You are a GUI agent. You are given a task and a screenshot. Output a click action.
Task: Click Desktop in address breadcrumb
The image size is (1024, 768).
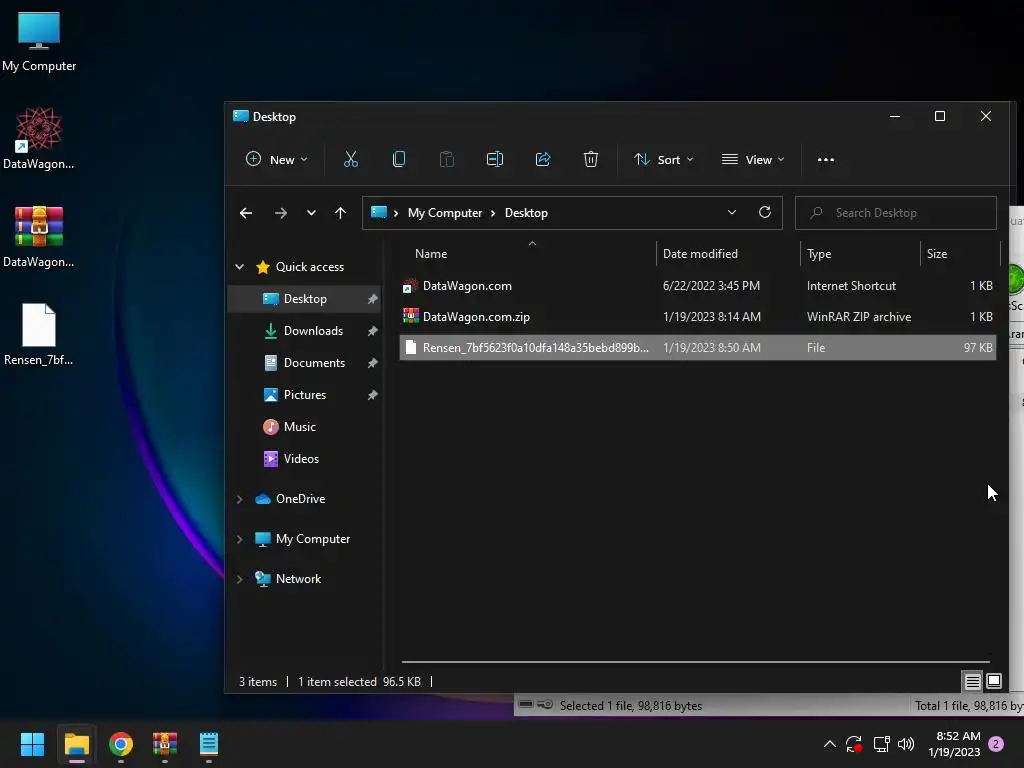pos(526,213)
